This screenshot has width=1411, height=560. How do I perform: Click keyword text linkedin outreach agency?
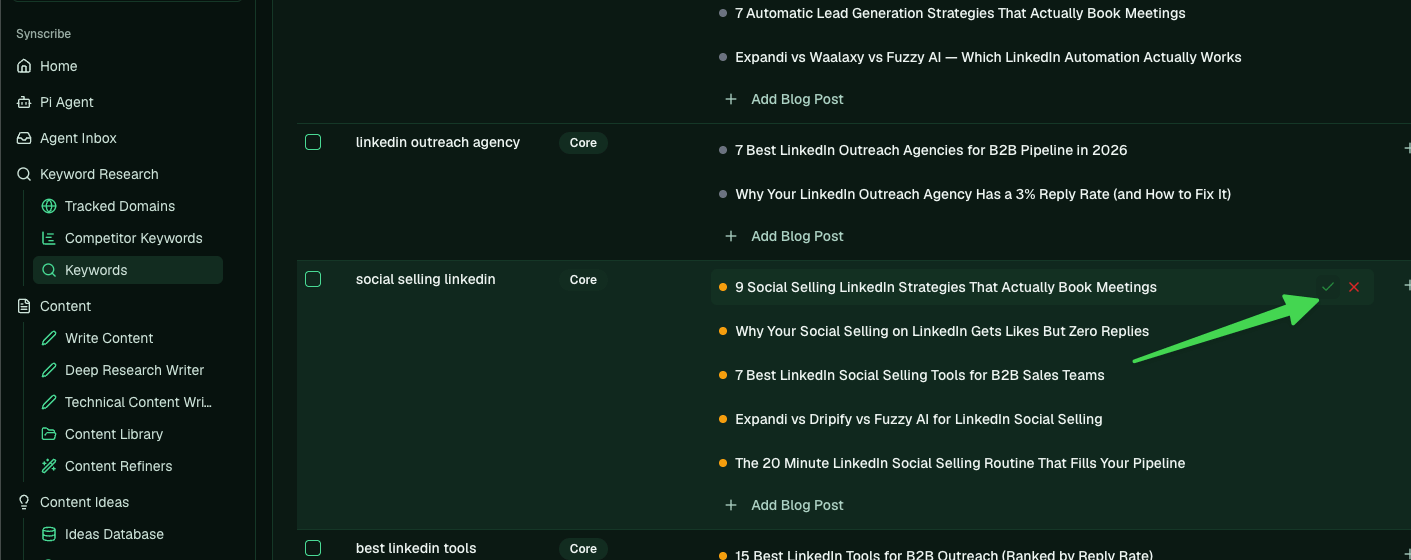[x=438, y=142]
